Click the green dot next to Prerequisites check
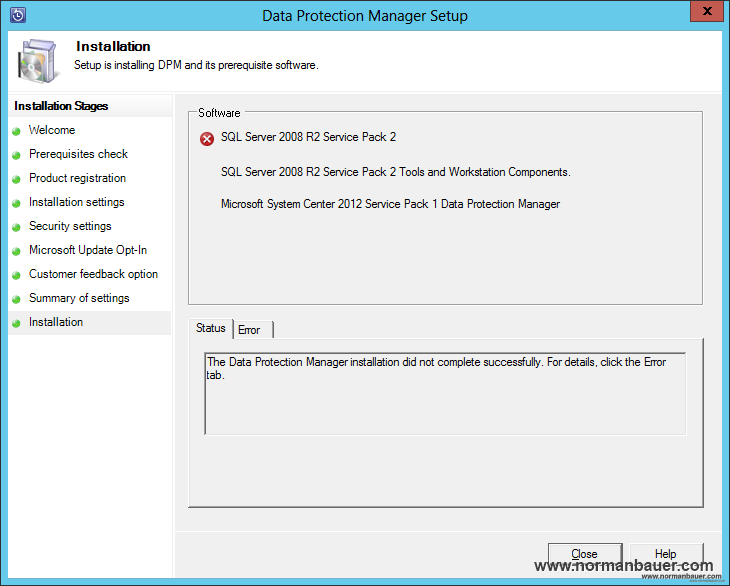 point(16,155)
